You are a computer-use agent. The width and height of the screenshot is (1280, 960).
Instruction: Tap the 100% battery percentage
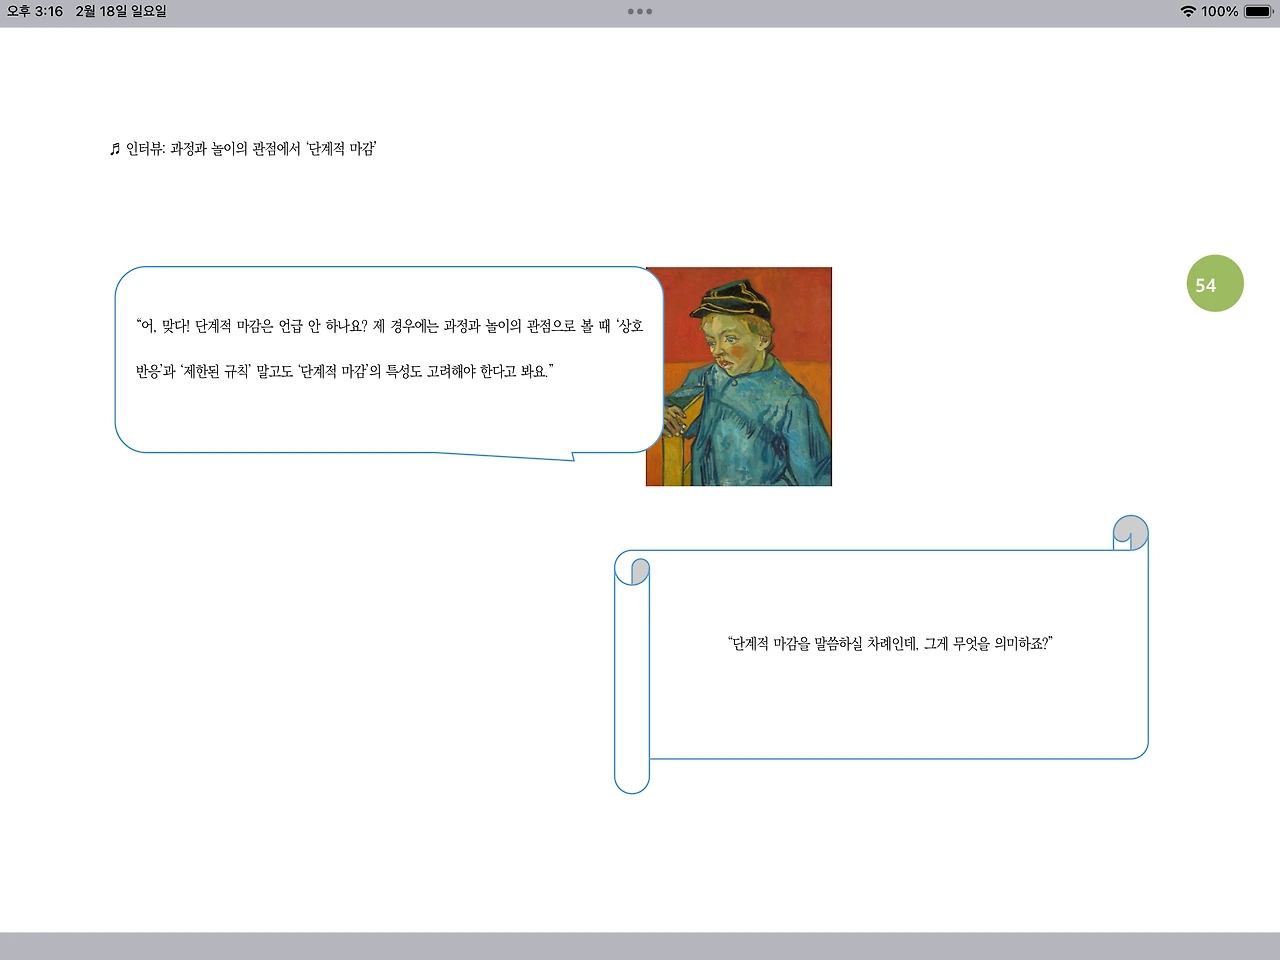tap(1220, 11)
